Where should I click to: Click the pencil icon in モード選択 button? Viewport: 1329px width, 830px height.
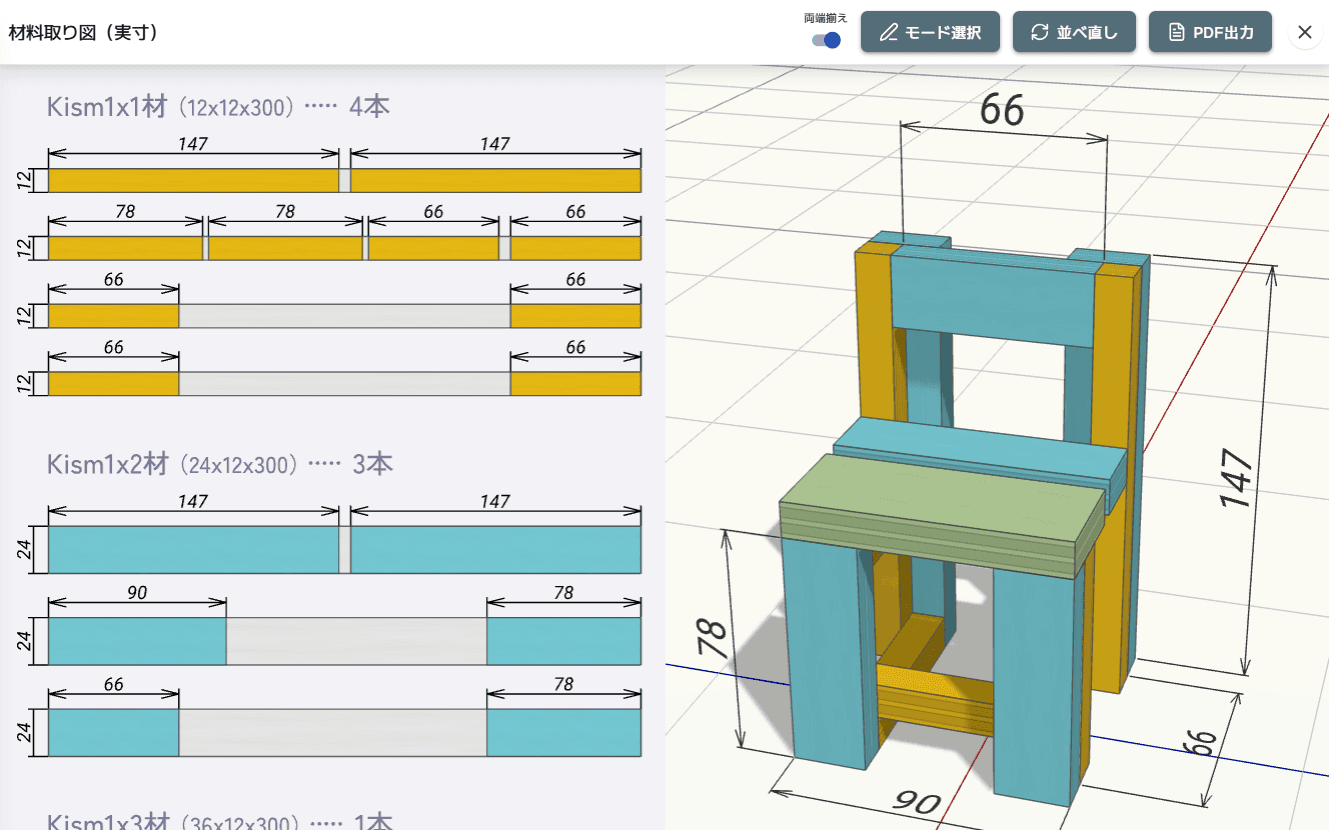888,31
